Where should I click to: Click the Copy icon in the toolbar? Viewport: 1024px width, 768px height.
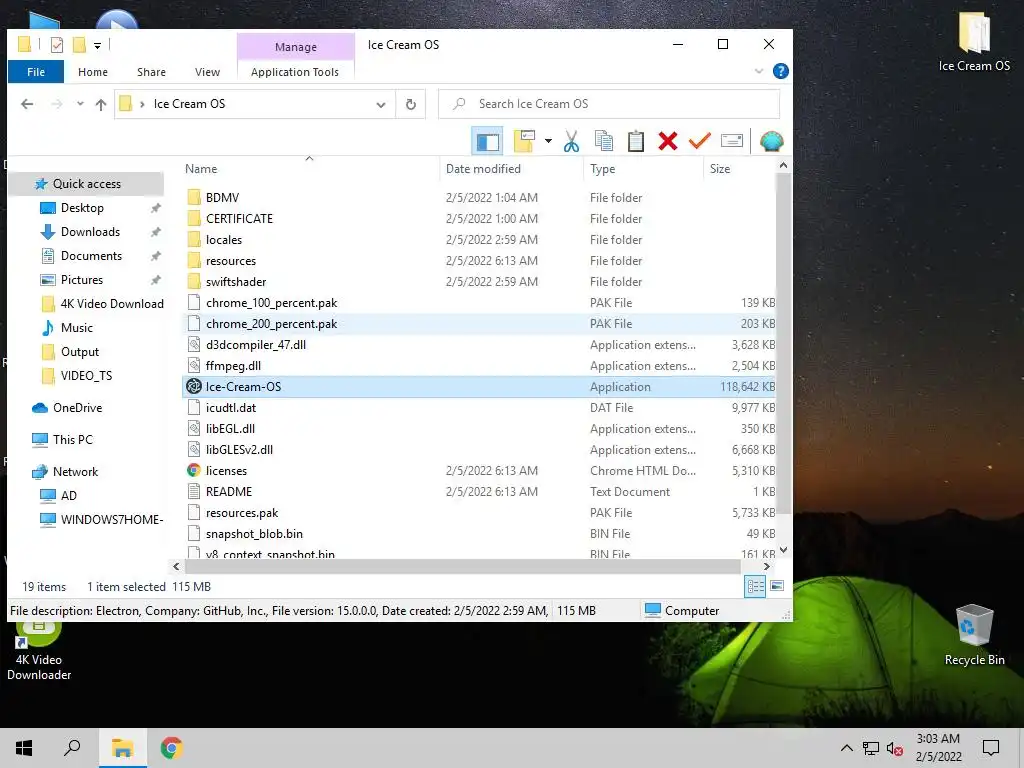(x=603, y=141)
